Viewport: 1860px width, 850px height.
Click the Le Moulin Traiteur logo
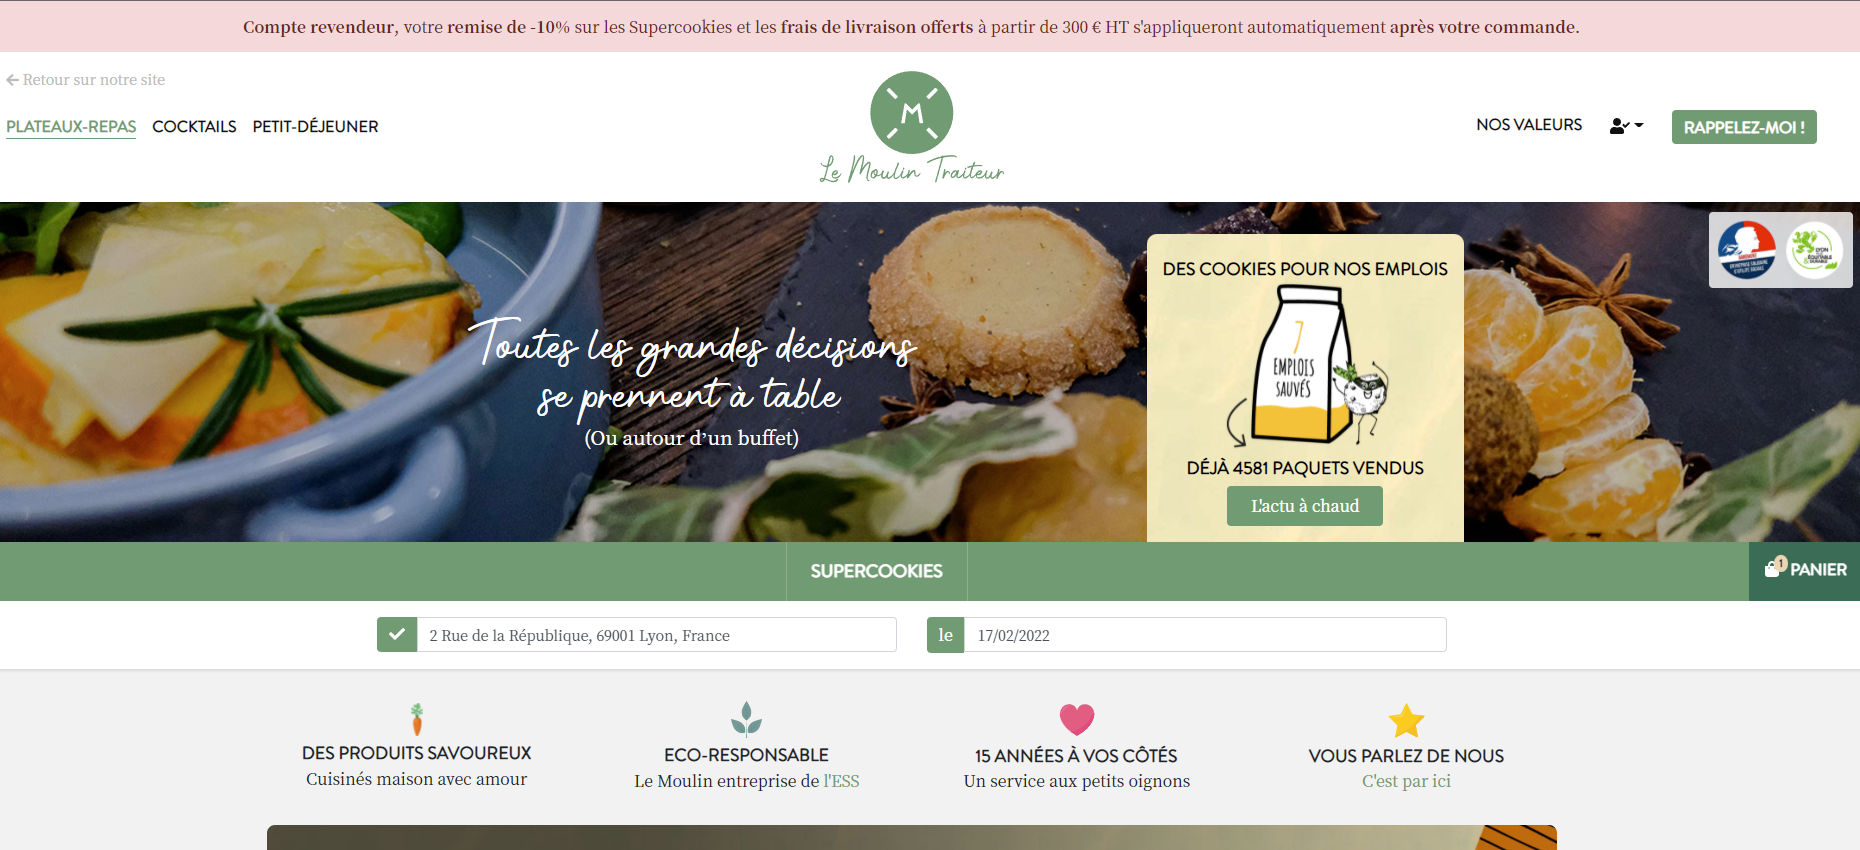point(912,127)
